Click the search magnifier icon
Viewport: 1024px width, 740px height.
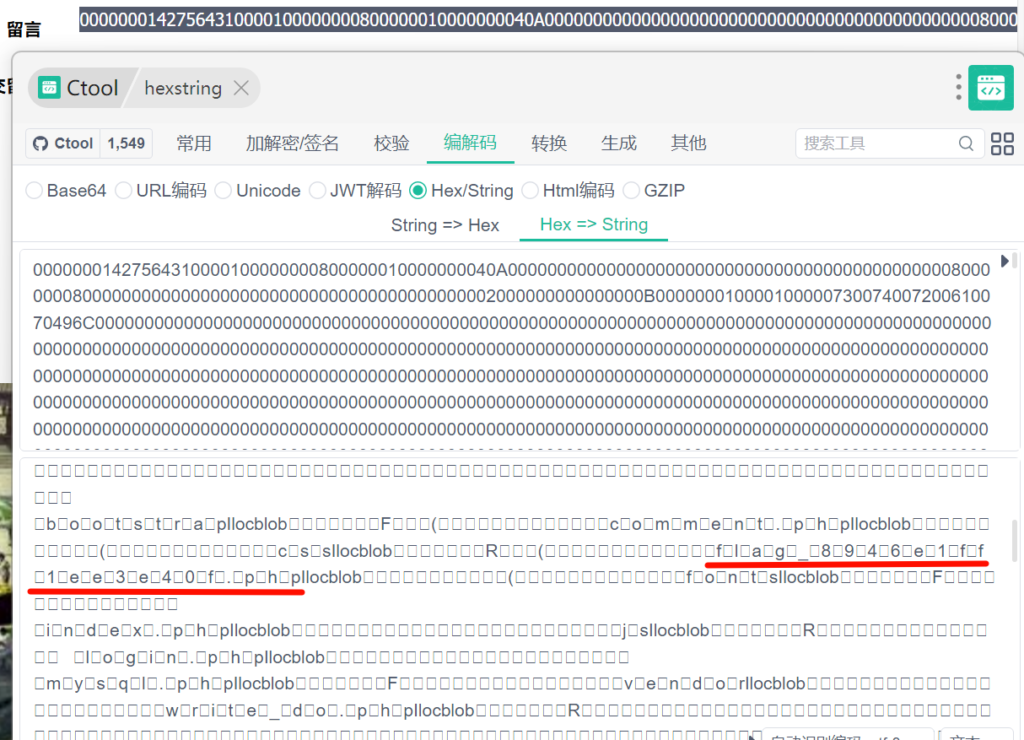coord(966,143)
